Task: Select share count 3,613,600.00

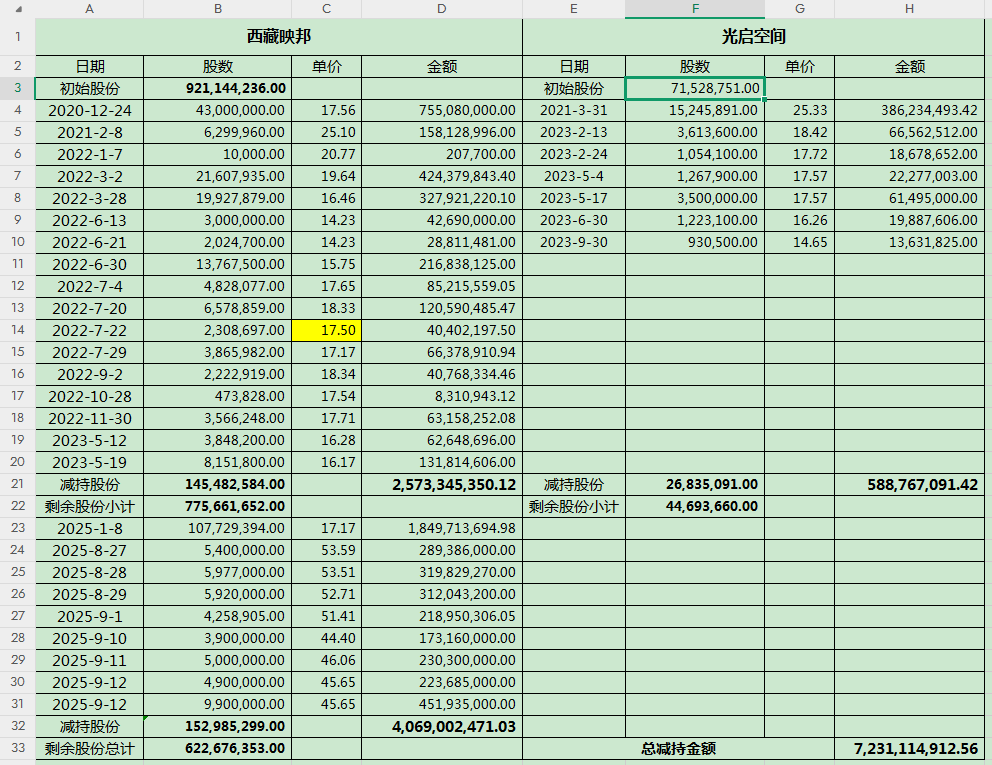Action: click(695, 132)
